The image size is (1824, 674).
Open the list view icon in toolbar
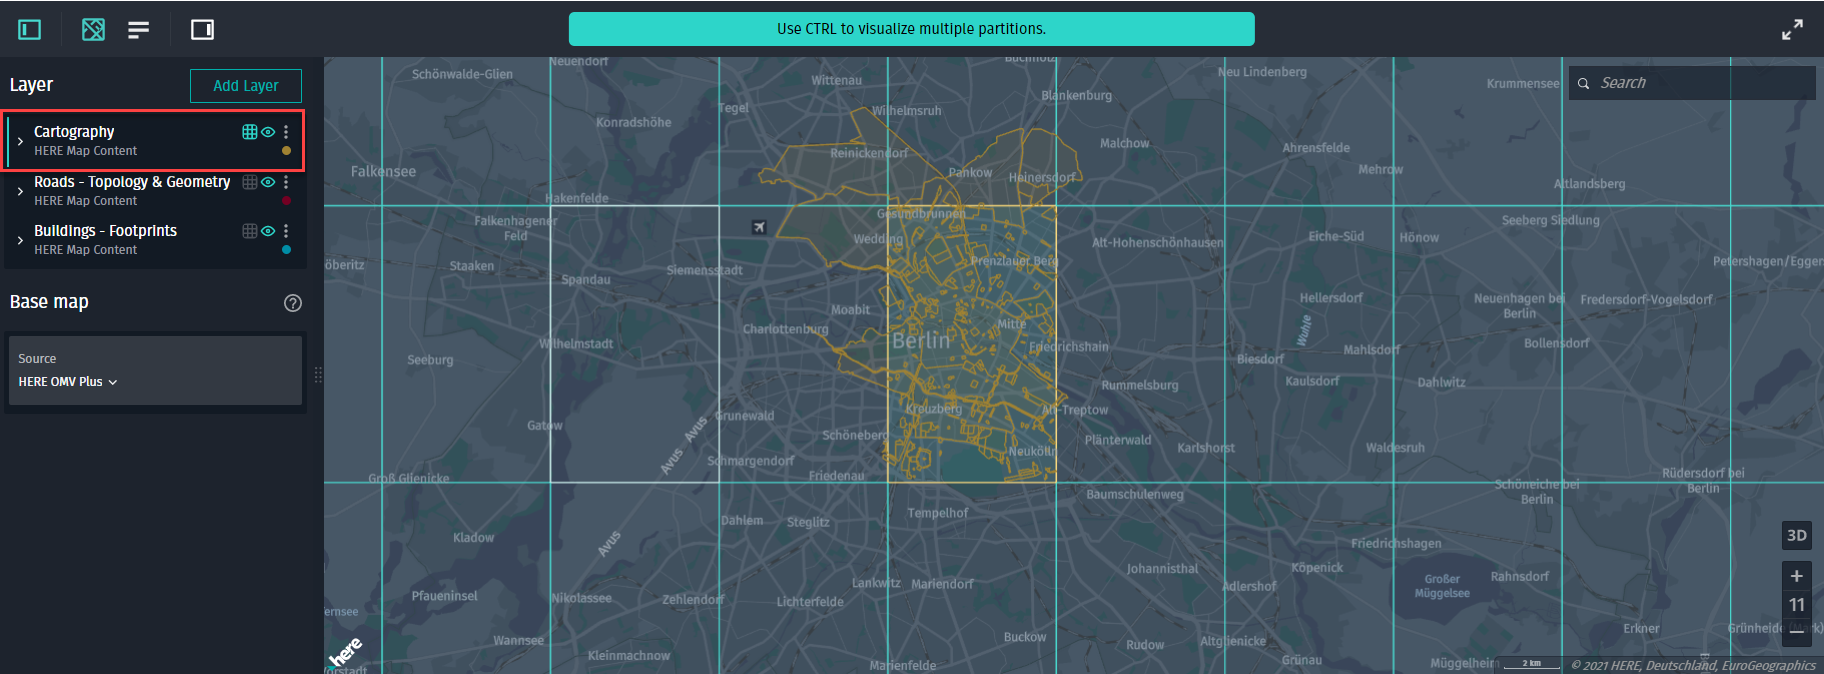tap(138, 30)
